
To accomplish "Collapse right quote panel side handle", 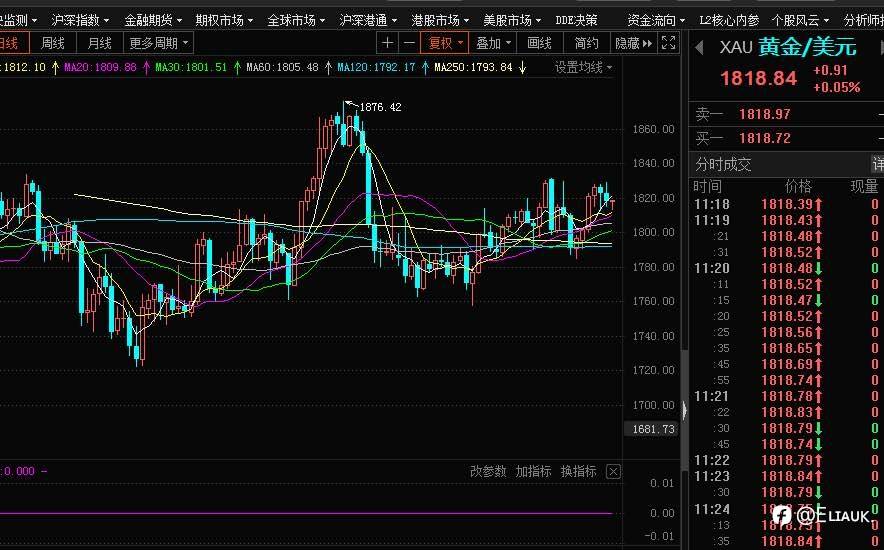I will (684, 410).
